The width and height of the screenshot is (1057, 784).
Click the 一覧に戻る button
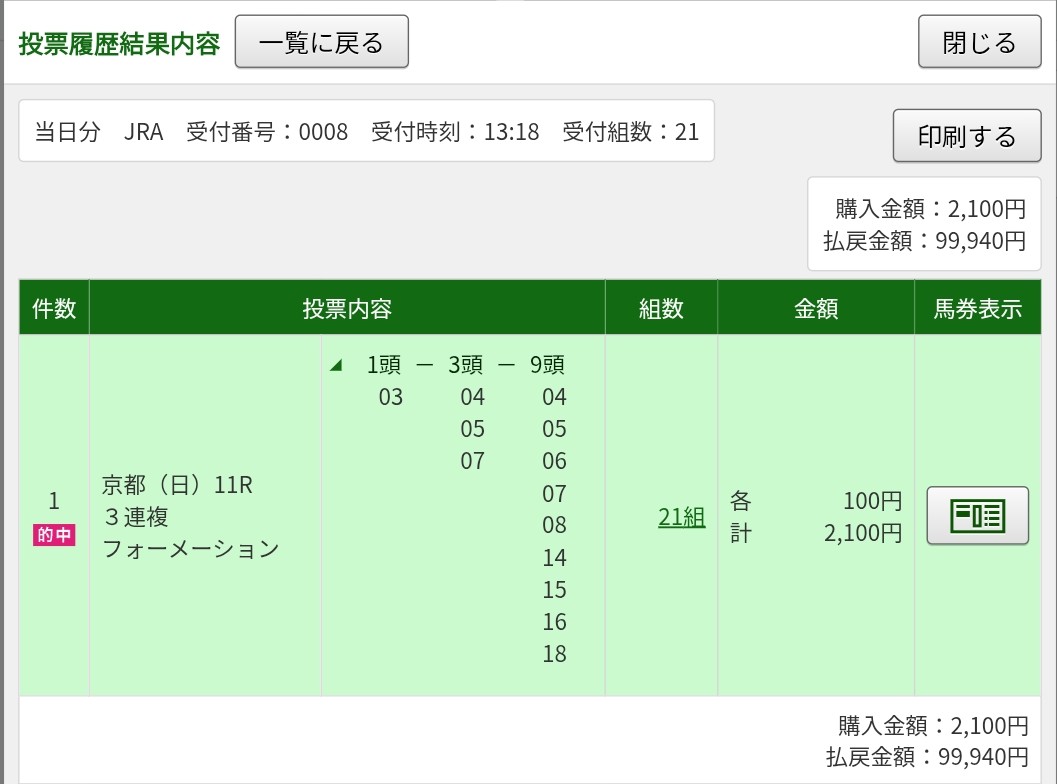click(x=322, y=42)
